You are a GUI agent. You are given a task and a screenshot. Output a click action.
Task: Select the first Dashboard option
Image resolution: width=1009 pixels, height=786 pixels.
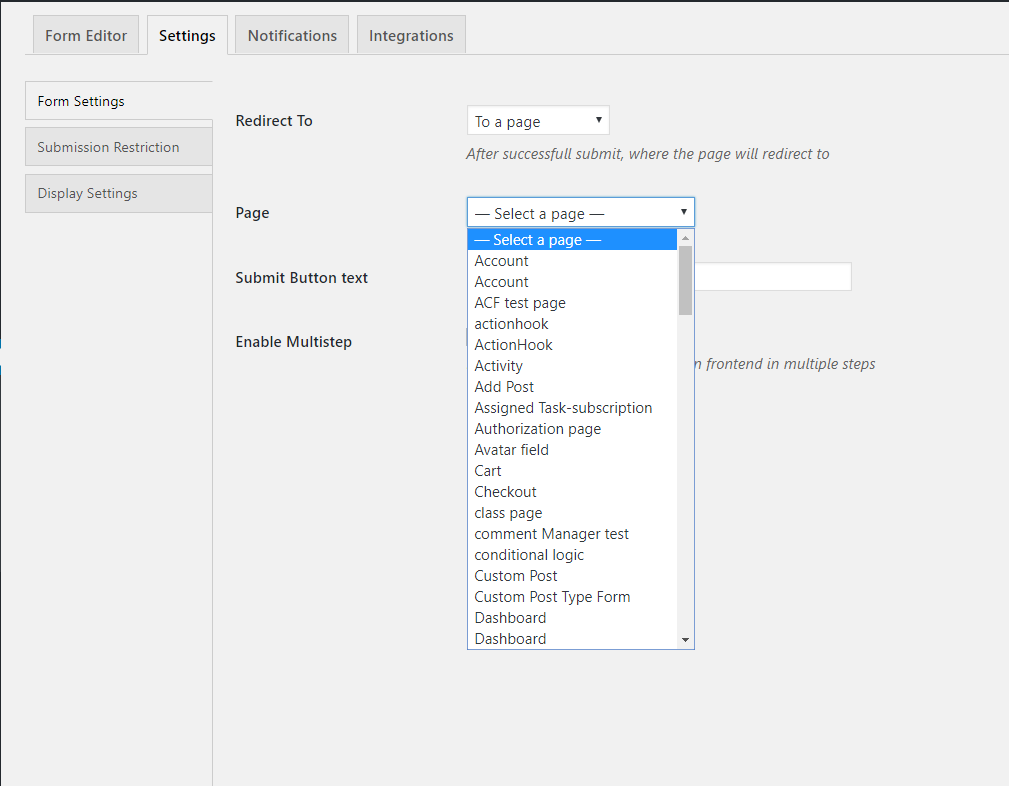(x=572, y=618)
